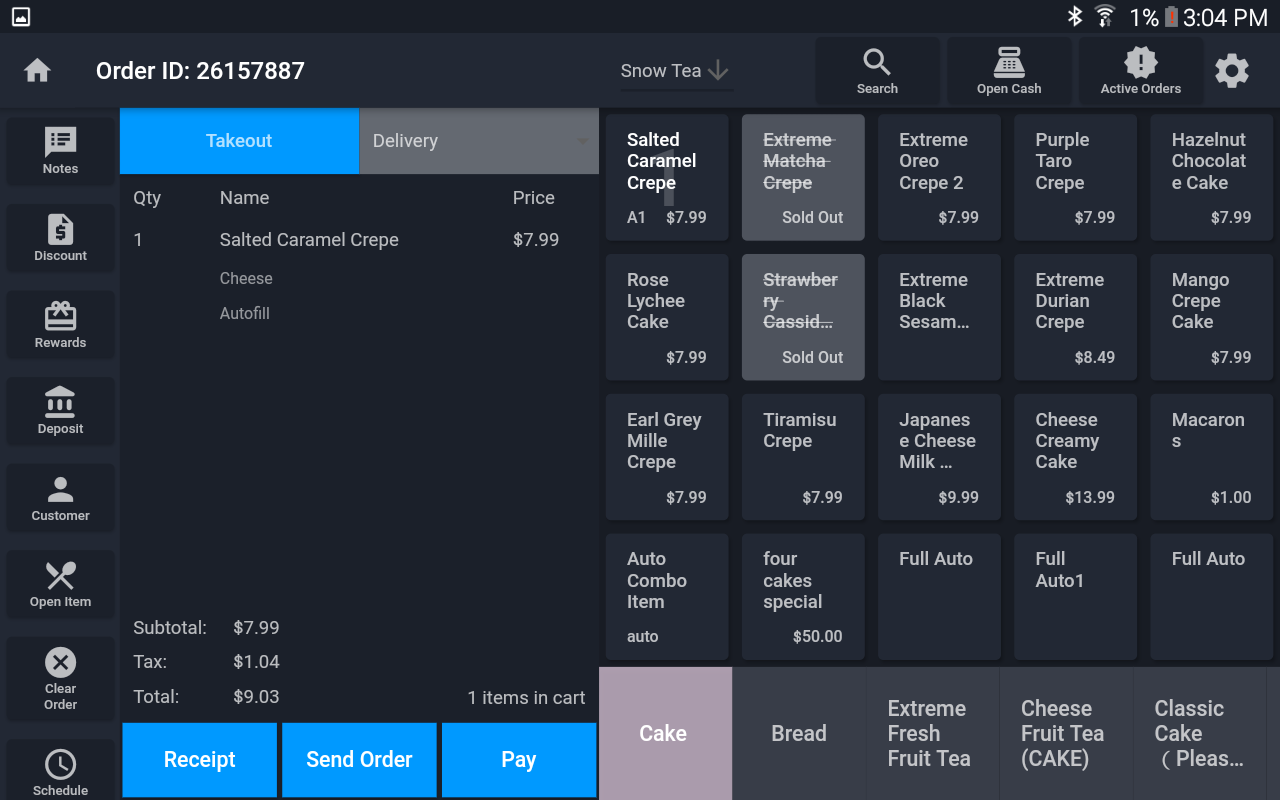Add Hazelnut Chocolate Cake
Viewport: 1280px width, 800px height.
(1212, 178)
